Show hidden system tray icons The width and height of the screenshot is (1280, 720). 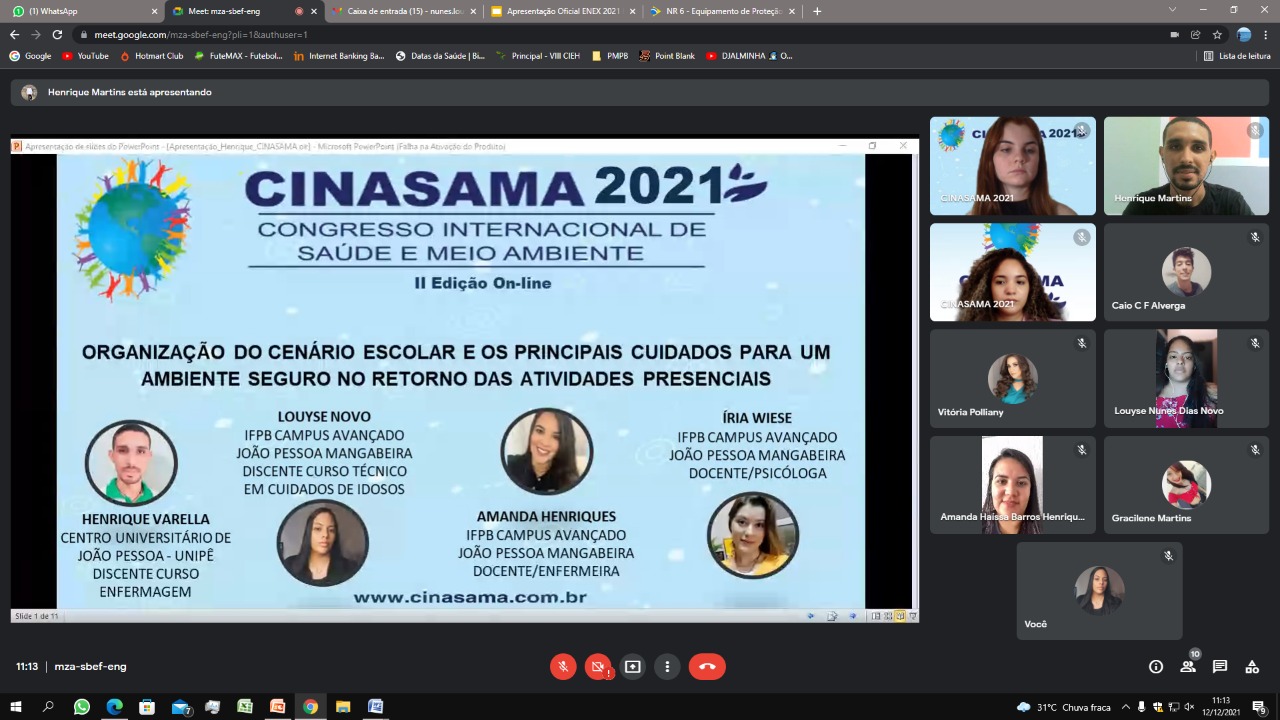1126,707
